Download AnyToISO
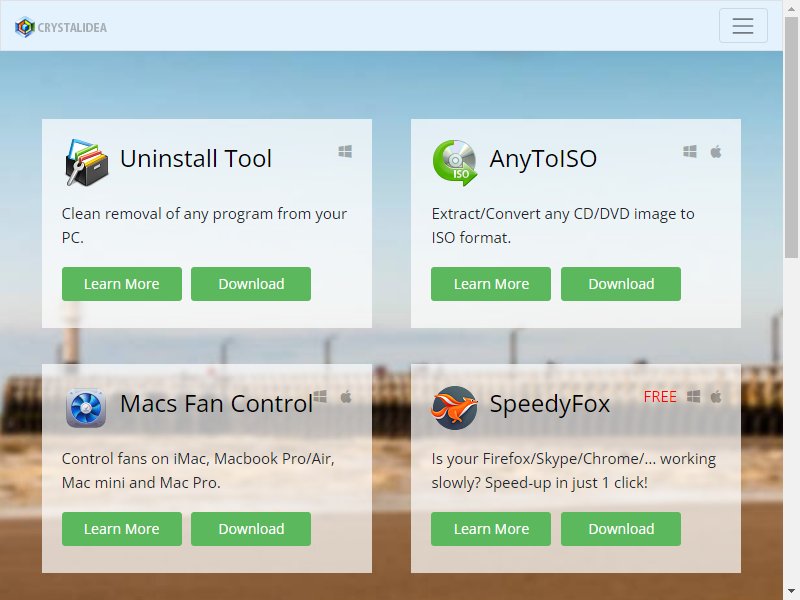Image resolution: width=800 pixels, height=600 pixels. pyautogui.click(x=621, y=284)
